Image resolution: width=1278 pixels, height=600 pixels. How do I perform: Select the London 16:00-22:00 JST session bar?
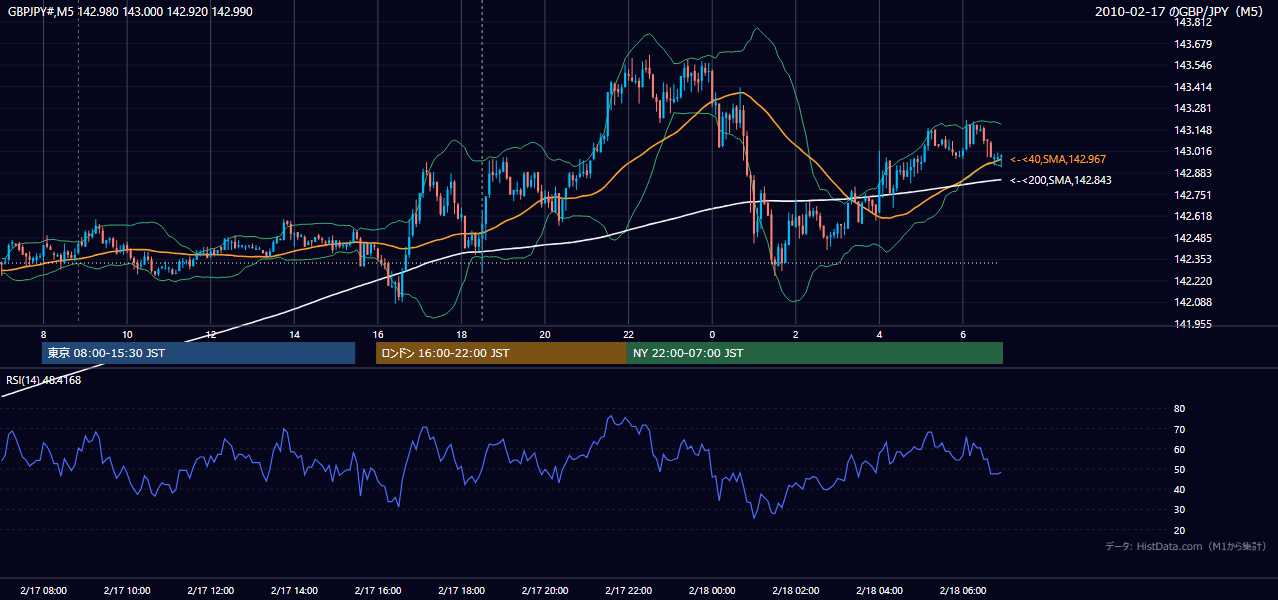tap(501, 353)
